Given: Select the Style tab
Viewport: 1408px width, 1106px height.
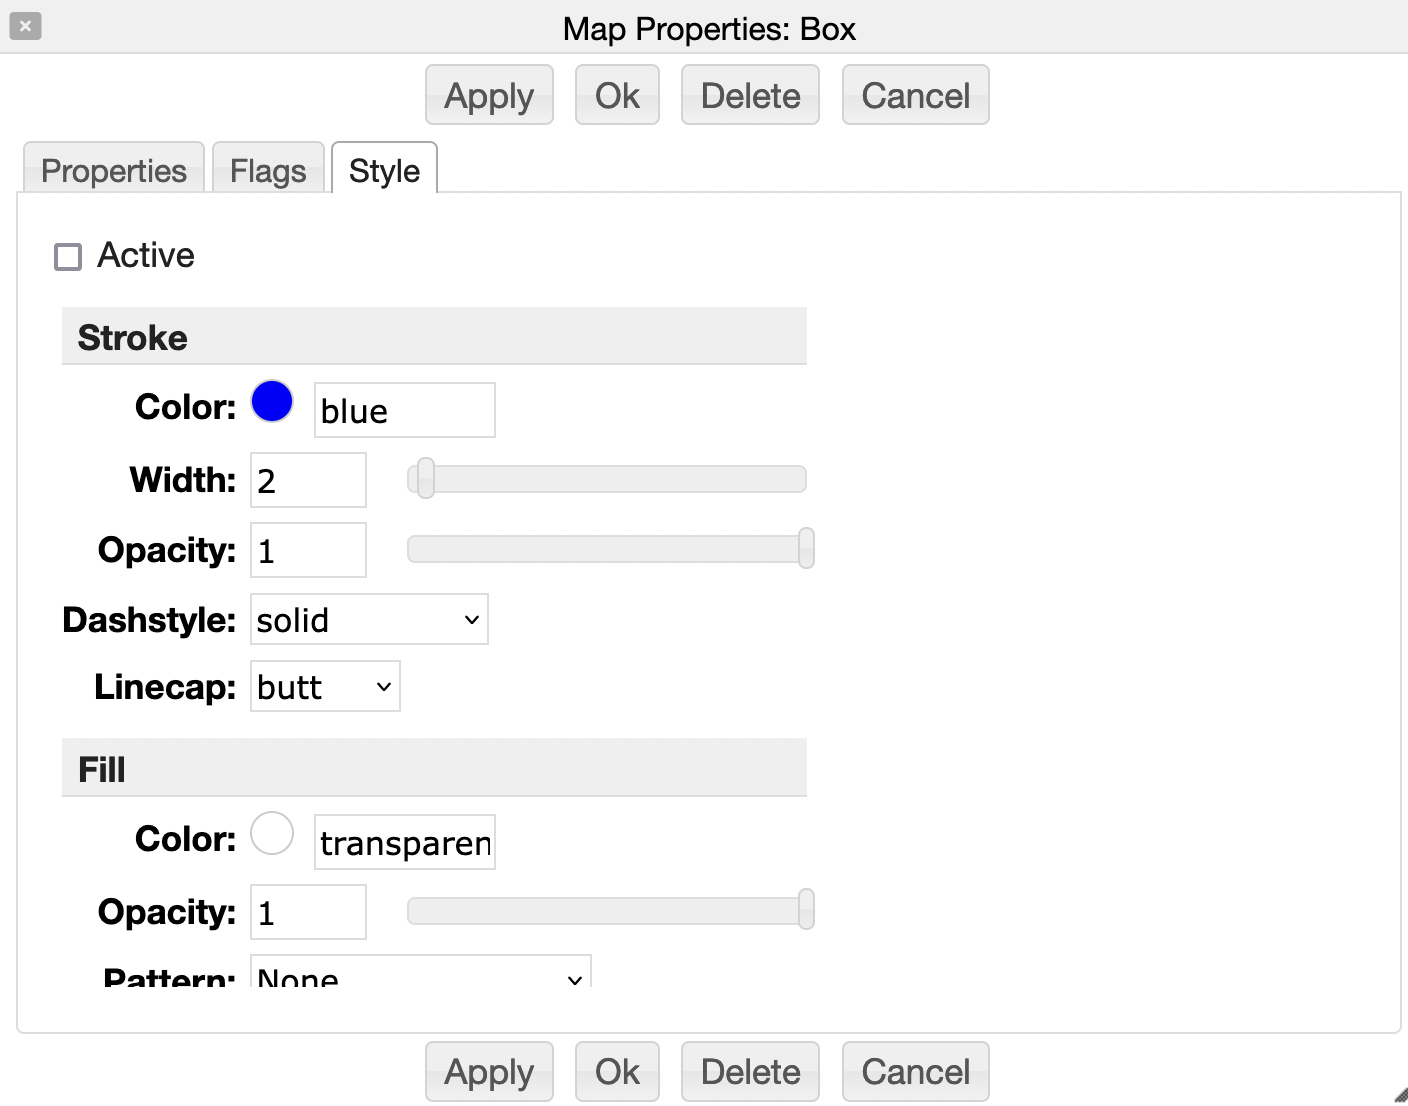Looking at the screenshot, I should pos(384,170).
